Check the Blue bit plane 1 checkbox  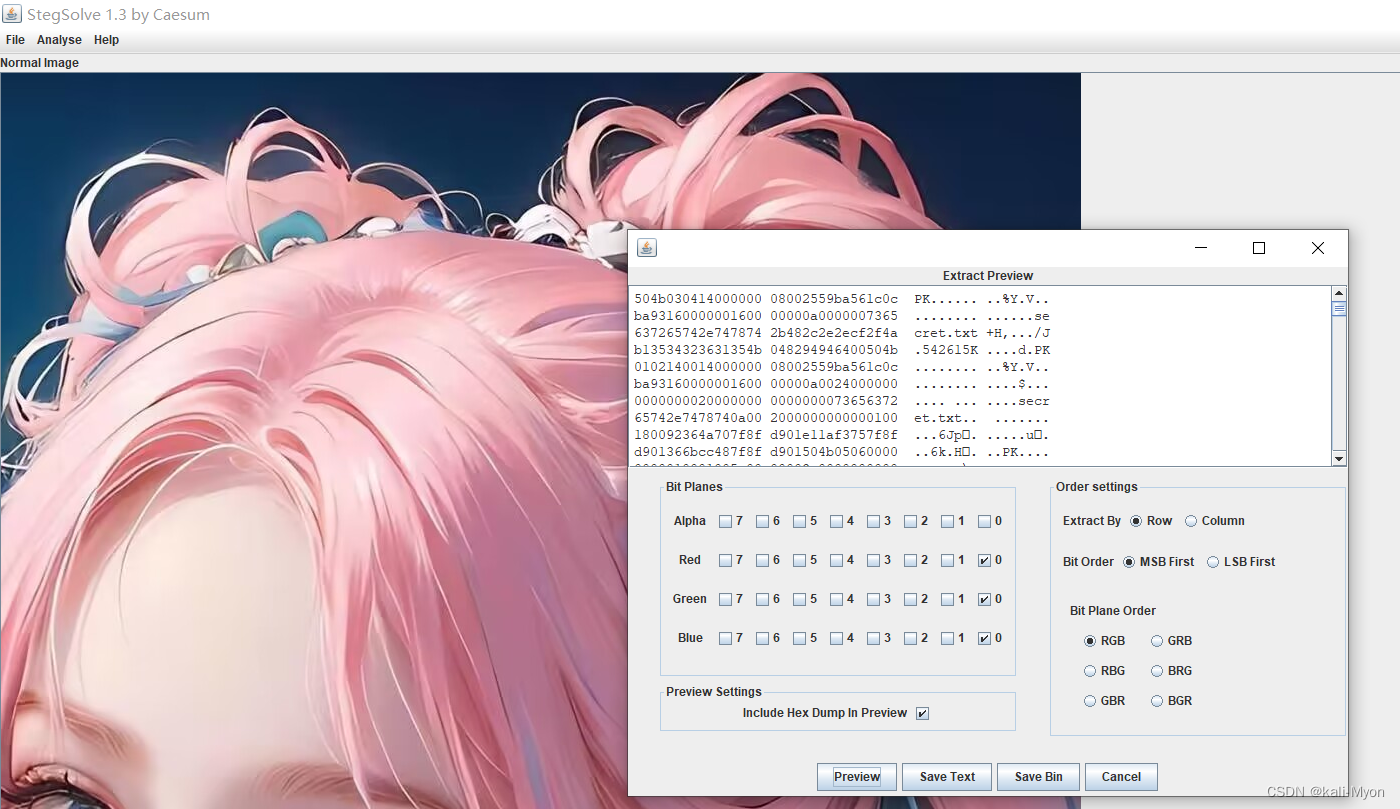pyautogui.click(x=947, y=638)
